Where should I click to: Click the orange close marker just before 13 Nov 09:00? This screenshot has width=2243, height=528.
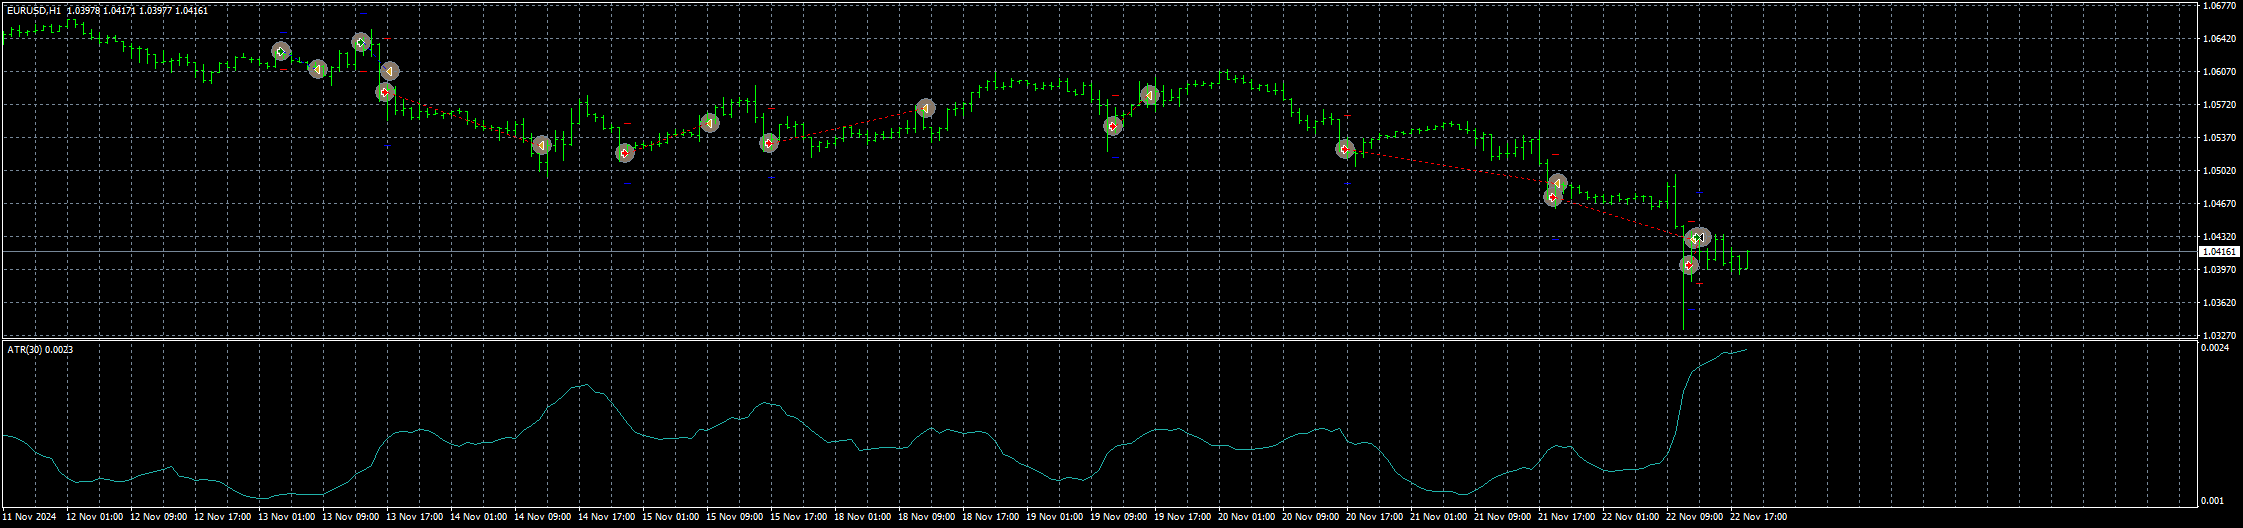click(x=317, y=69)
